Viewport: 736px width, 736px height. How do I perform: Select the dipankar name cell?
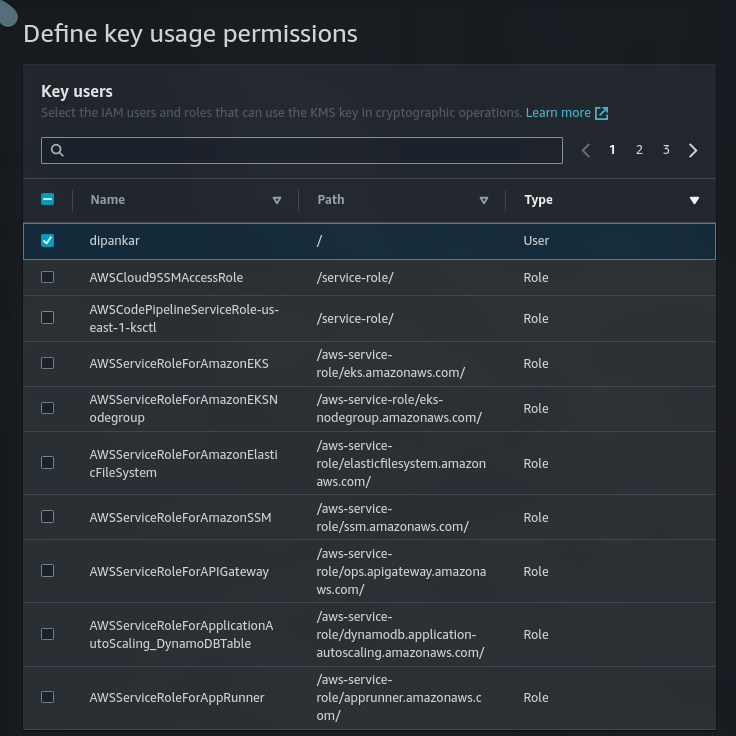click(x=115, y=241)
